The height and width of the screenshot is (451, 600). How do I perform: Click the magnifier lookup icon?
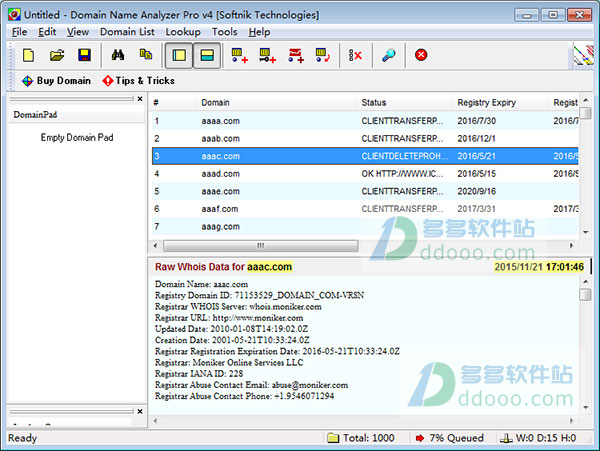(x=389, y=55)
